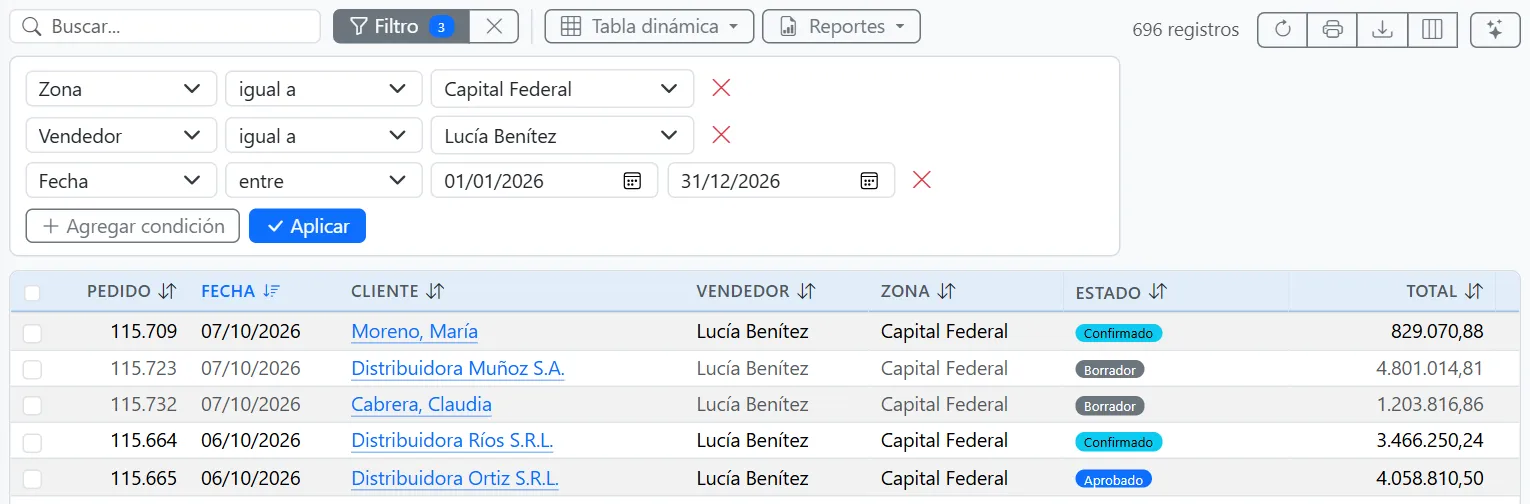This screenshot has height=504, width=1530.
Task: Check the row for order 115.664
Action: (32, 442)
